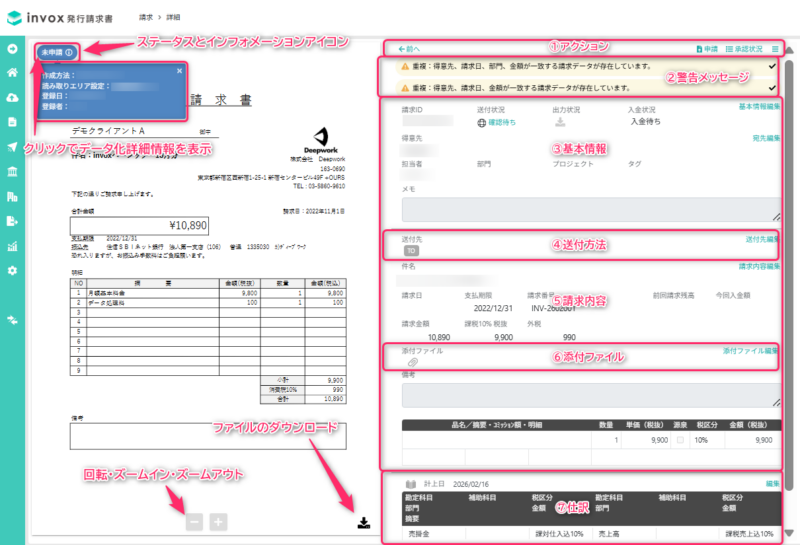
Task: Open the file export sidebar icon
Action: [12, 220]
